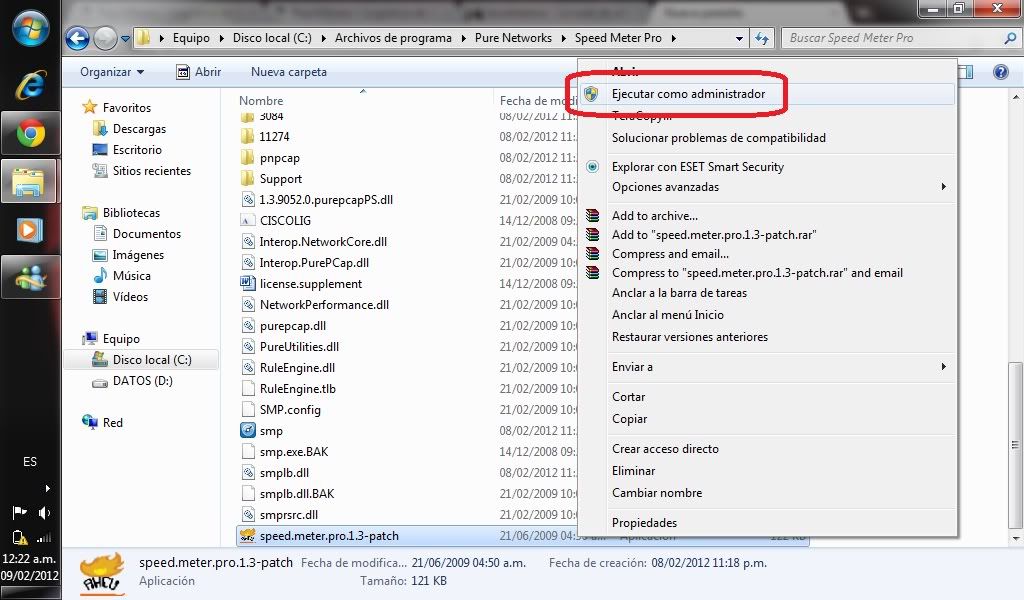The image size is (1024, 600).
Task: Choose Cambiar nombre in the context menu
Action: click(x=767, y=493)
